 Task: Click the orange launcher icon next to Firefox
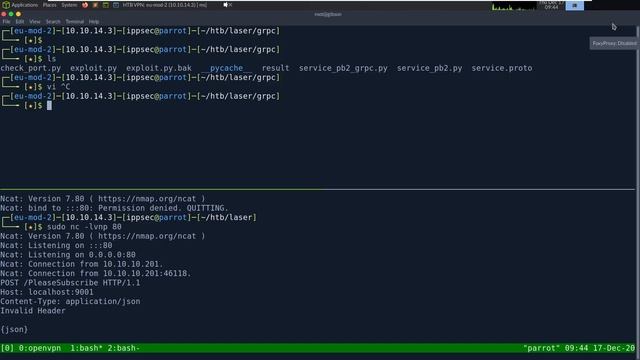[95, 5]
